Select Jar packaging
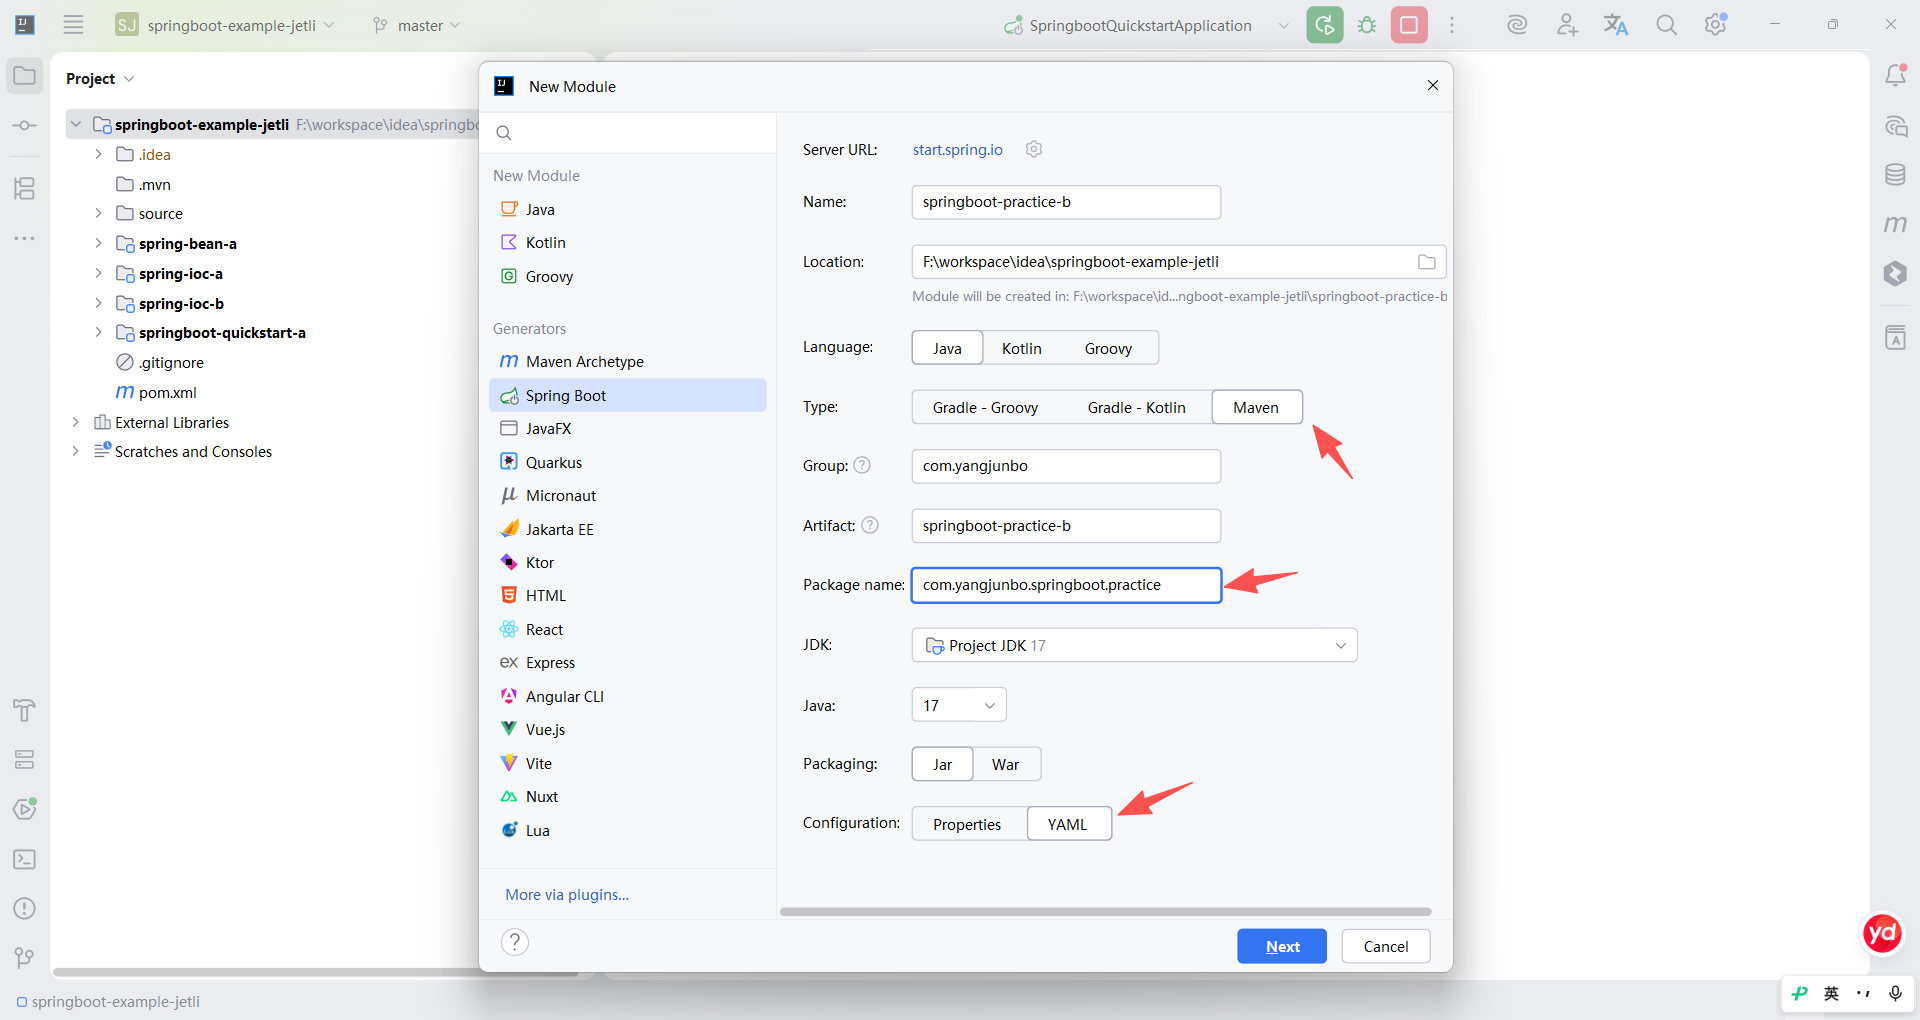Screen dimensions: 1920x1020 [942, 764]
